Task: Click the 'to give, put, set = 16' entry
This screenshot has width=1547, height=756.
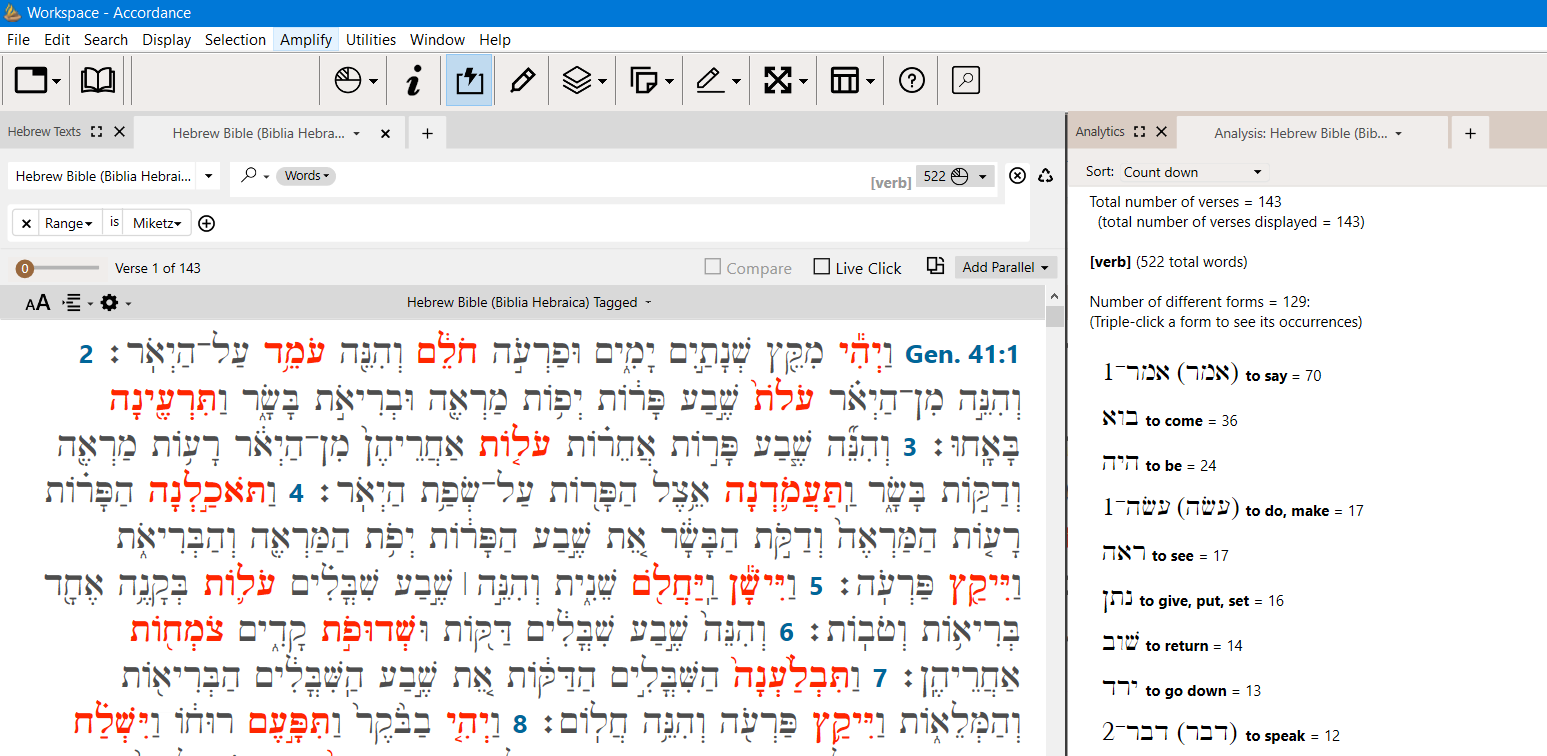Action: [x=1192, y=600]
